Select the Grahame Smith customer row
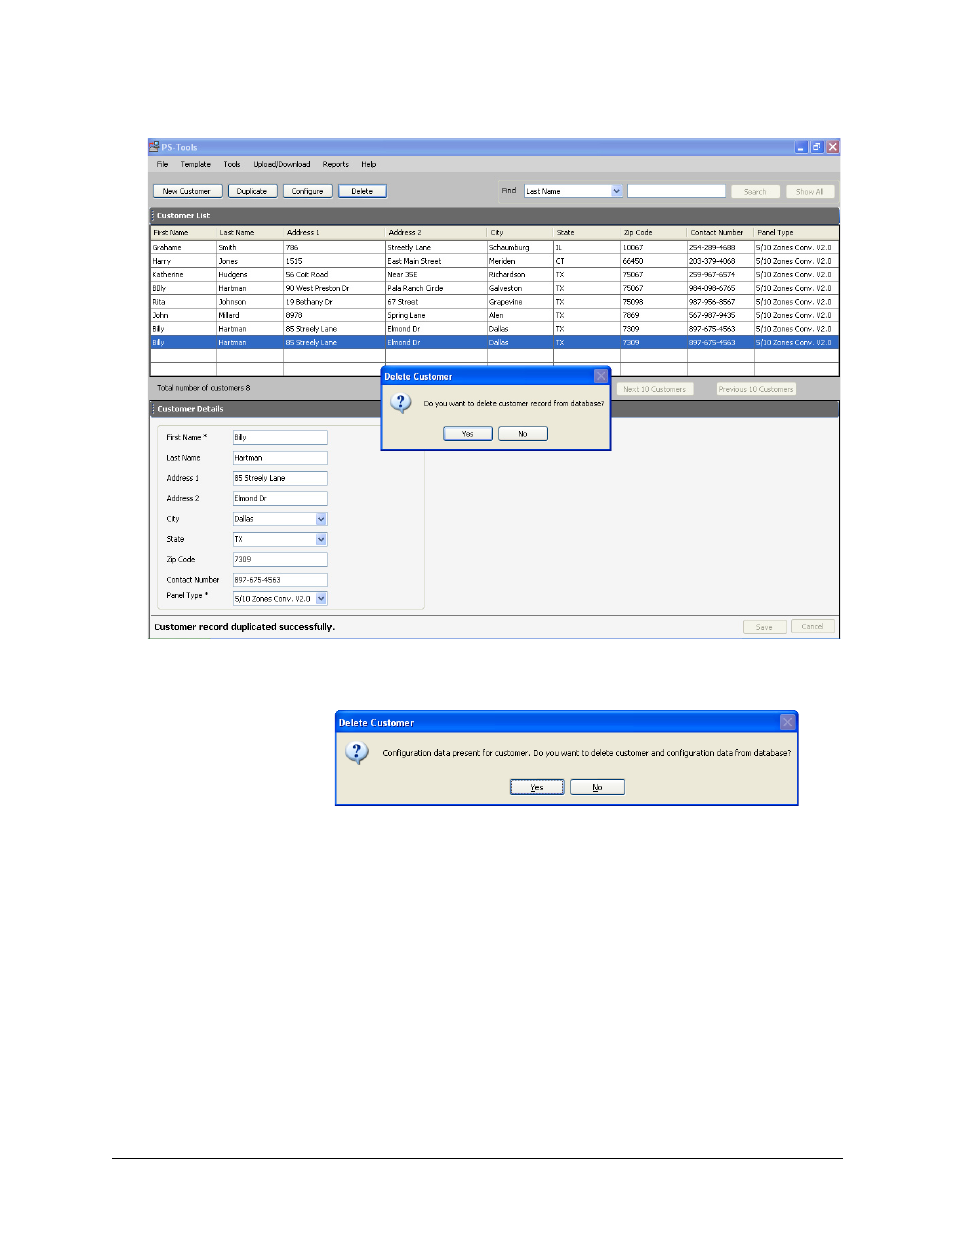Image resolution: width=954 pixels, height=1235 pixels. pos(494,247)
